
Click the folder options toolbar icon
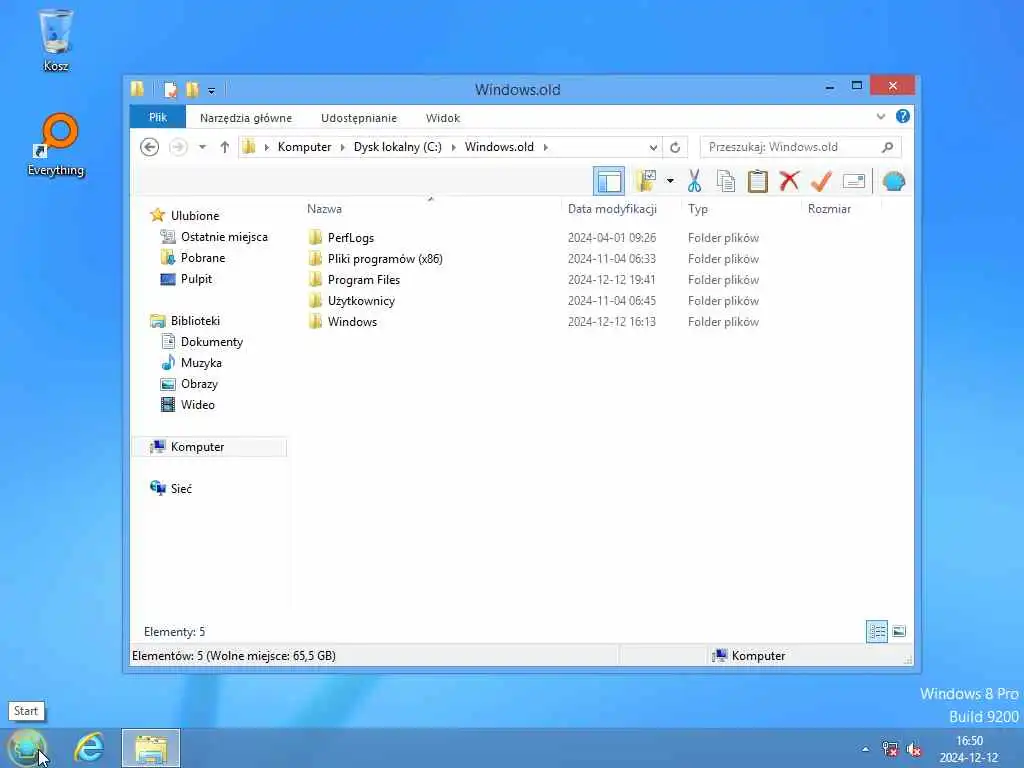(x=646, y=181)
